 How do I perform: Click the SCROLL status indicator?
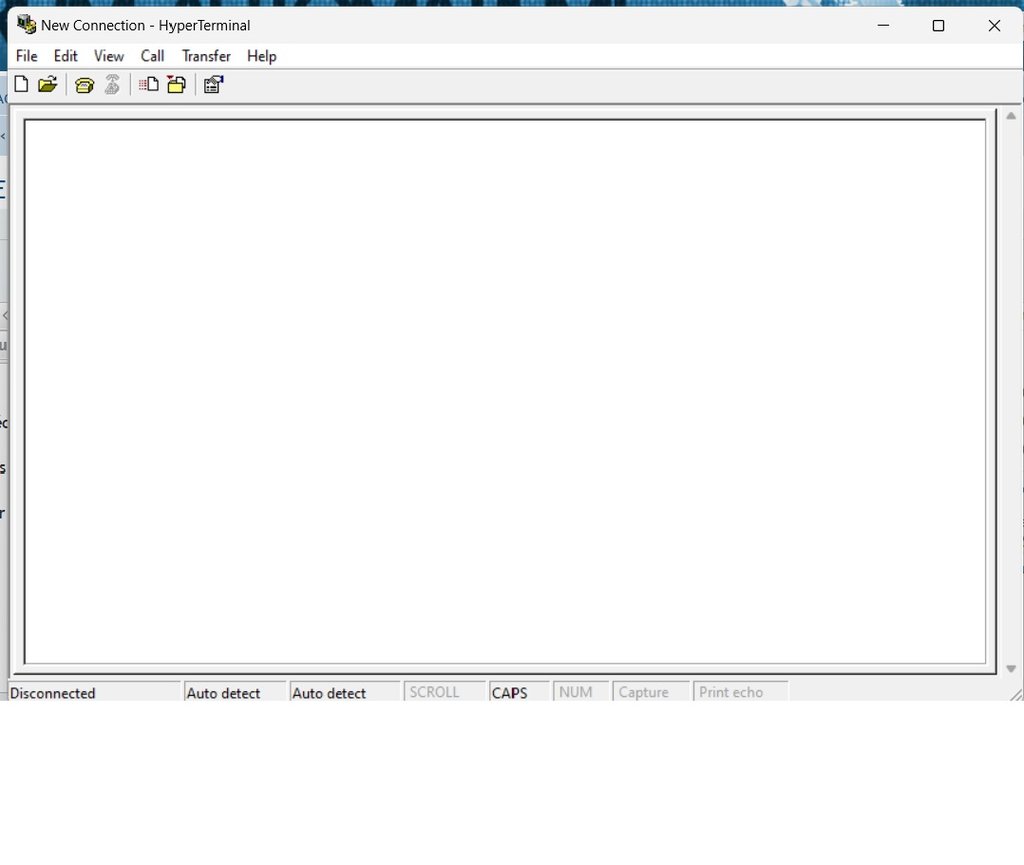click(444, 692)
